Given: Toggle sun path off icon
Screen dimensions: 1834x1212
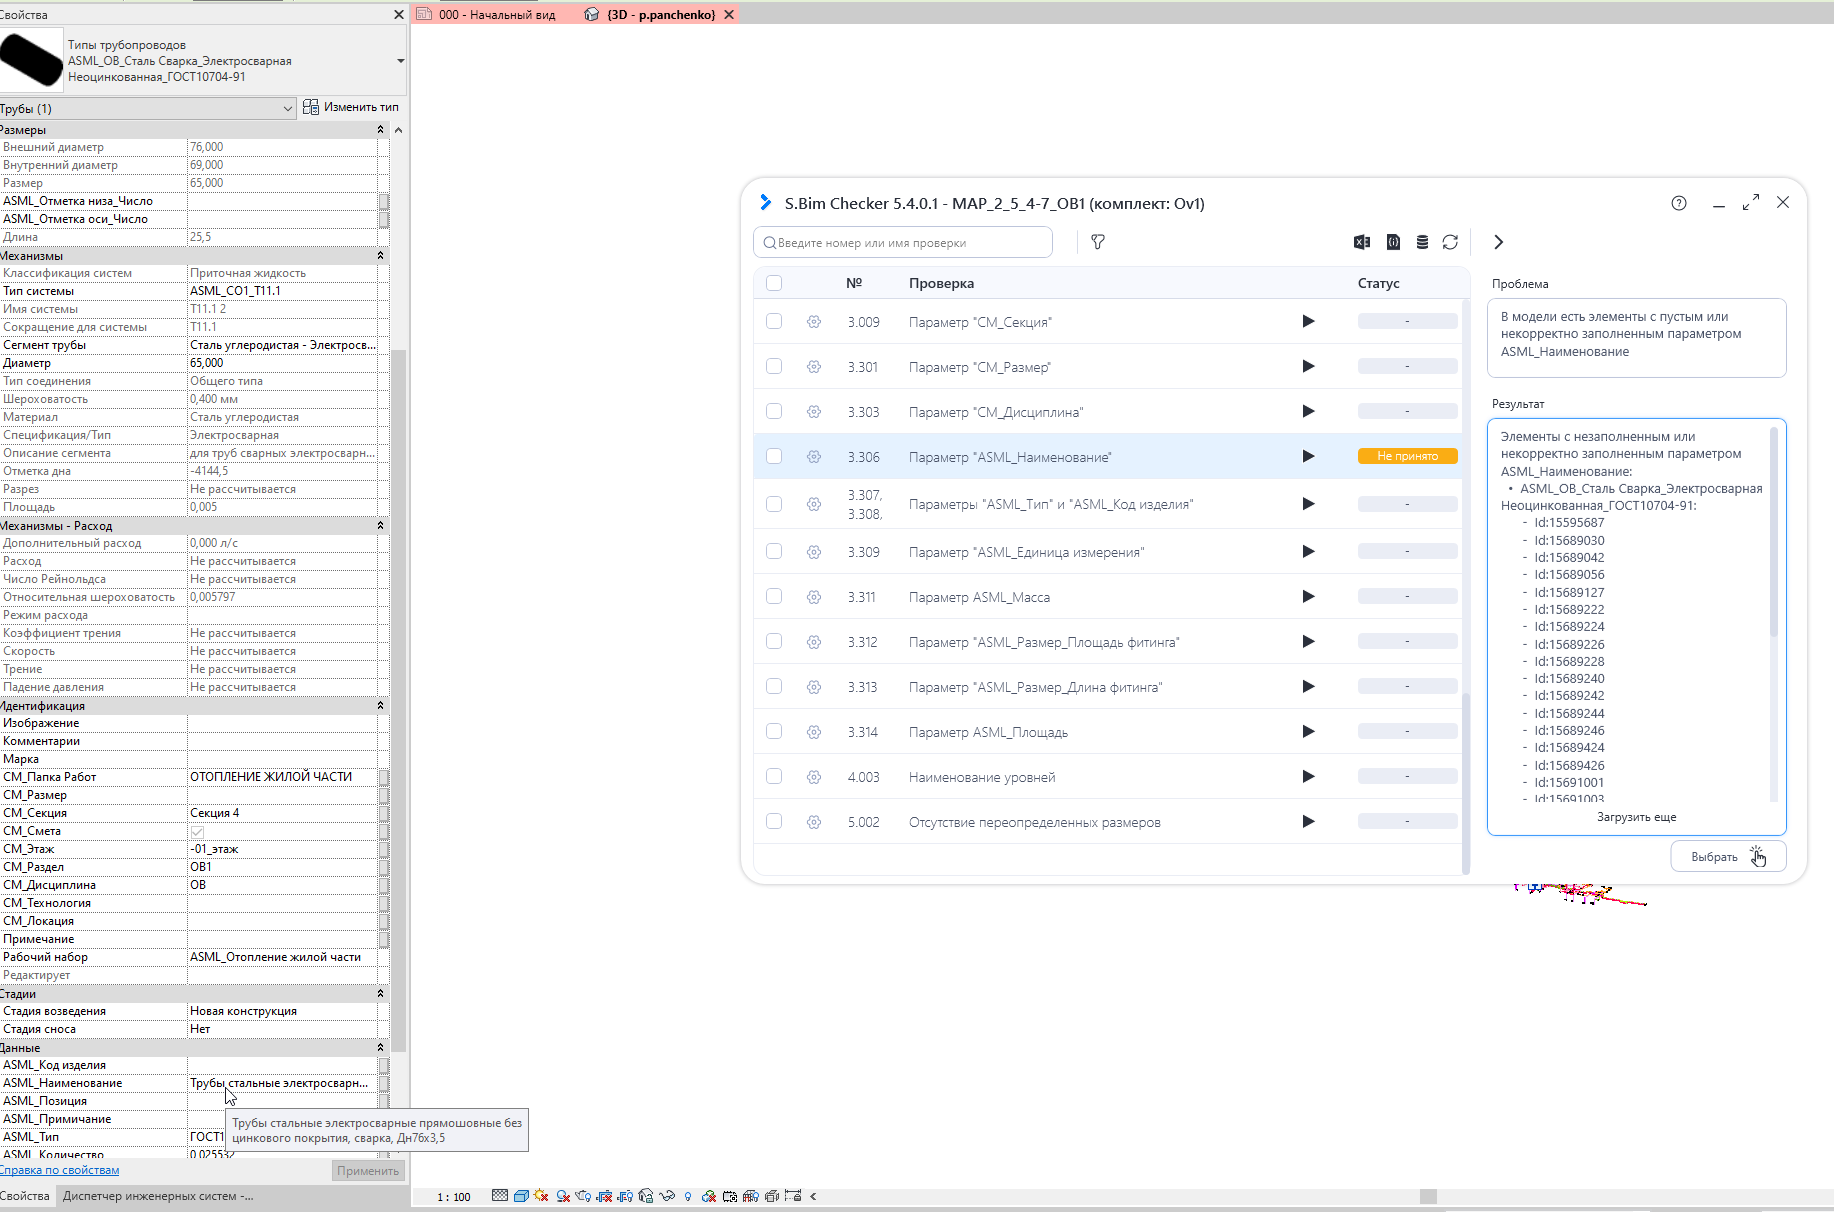Looking at the screenshot, I should click(x=541, y=1196).
